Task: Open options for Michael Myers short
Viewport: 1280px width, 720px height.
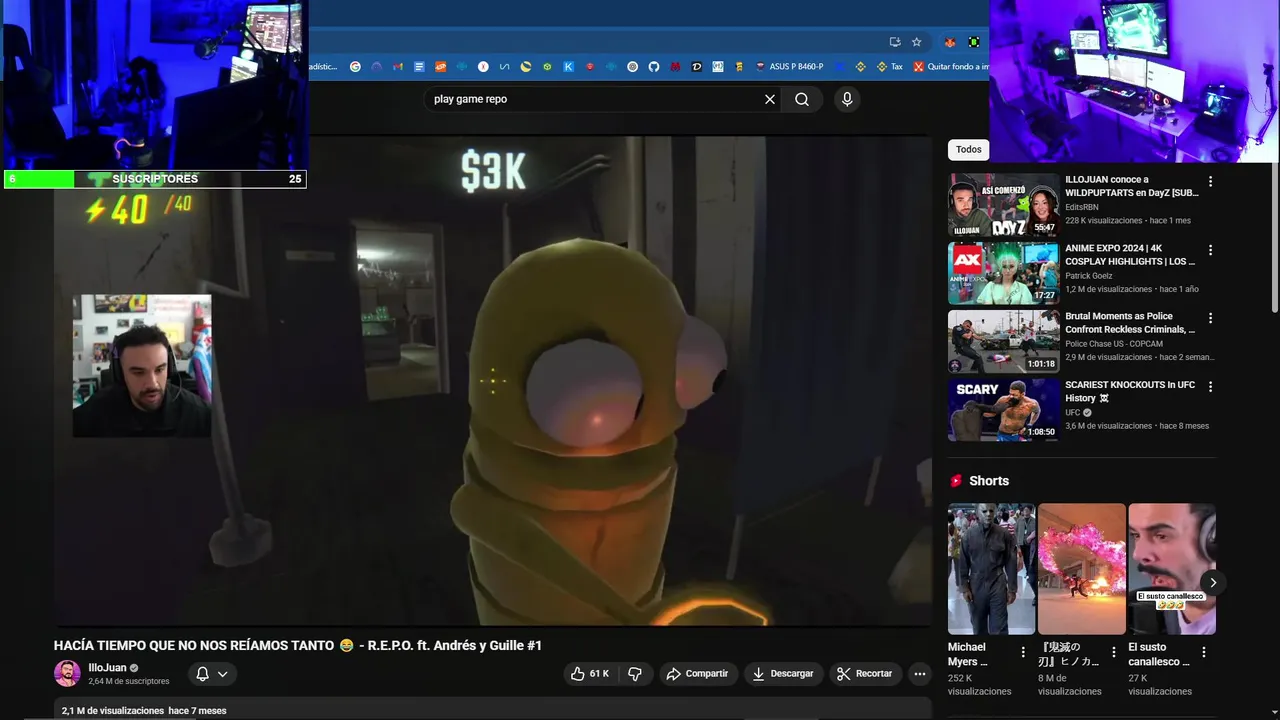Action: 1023,652
